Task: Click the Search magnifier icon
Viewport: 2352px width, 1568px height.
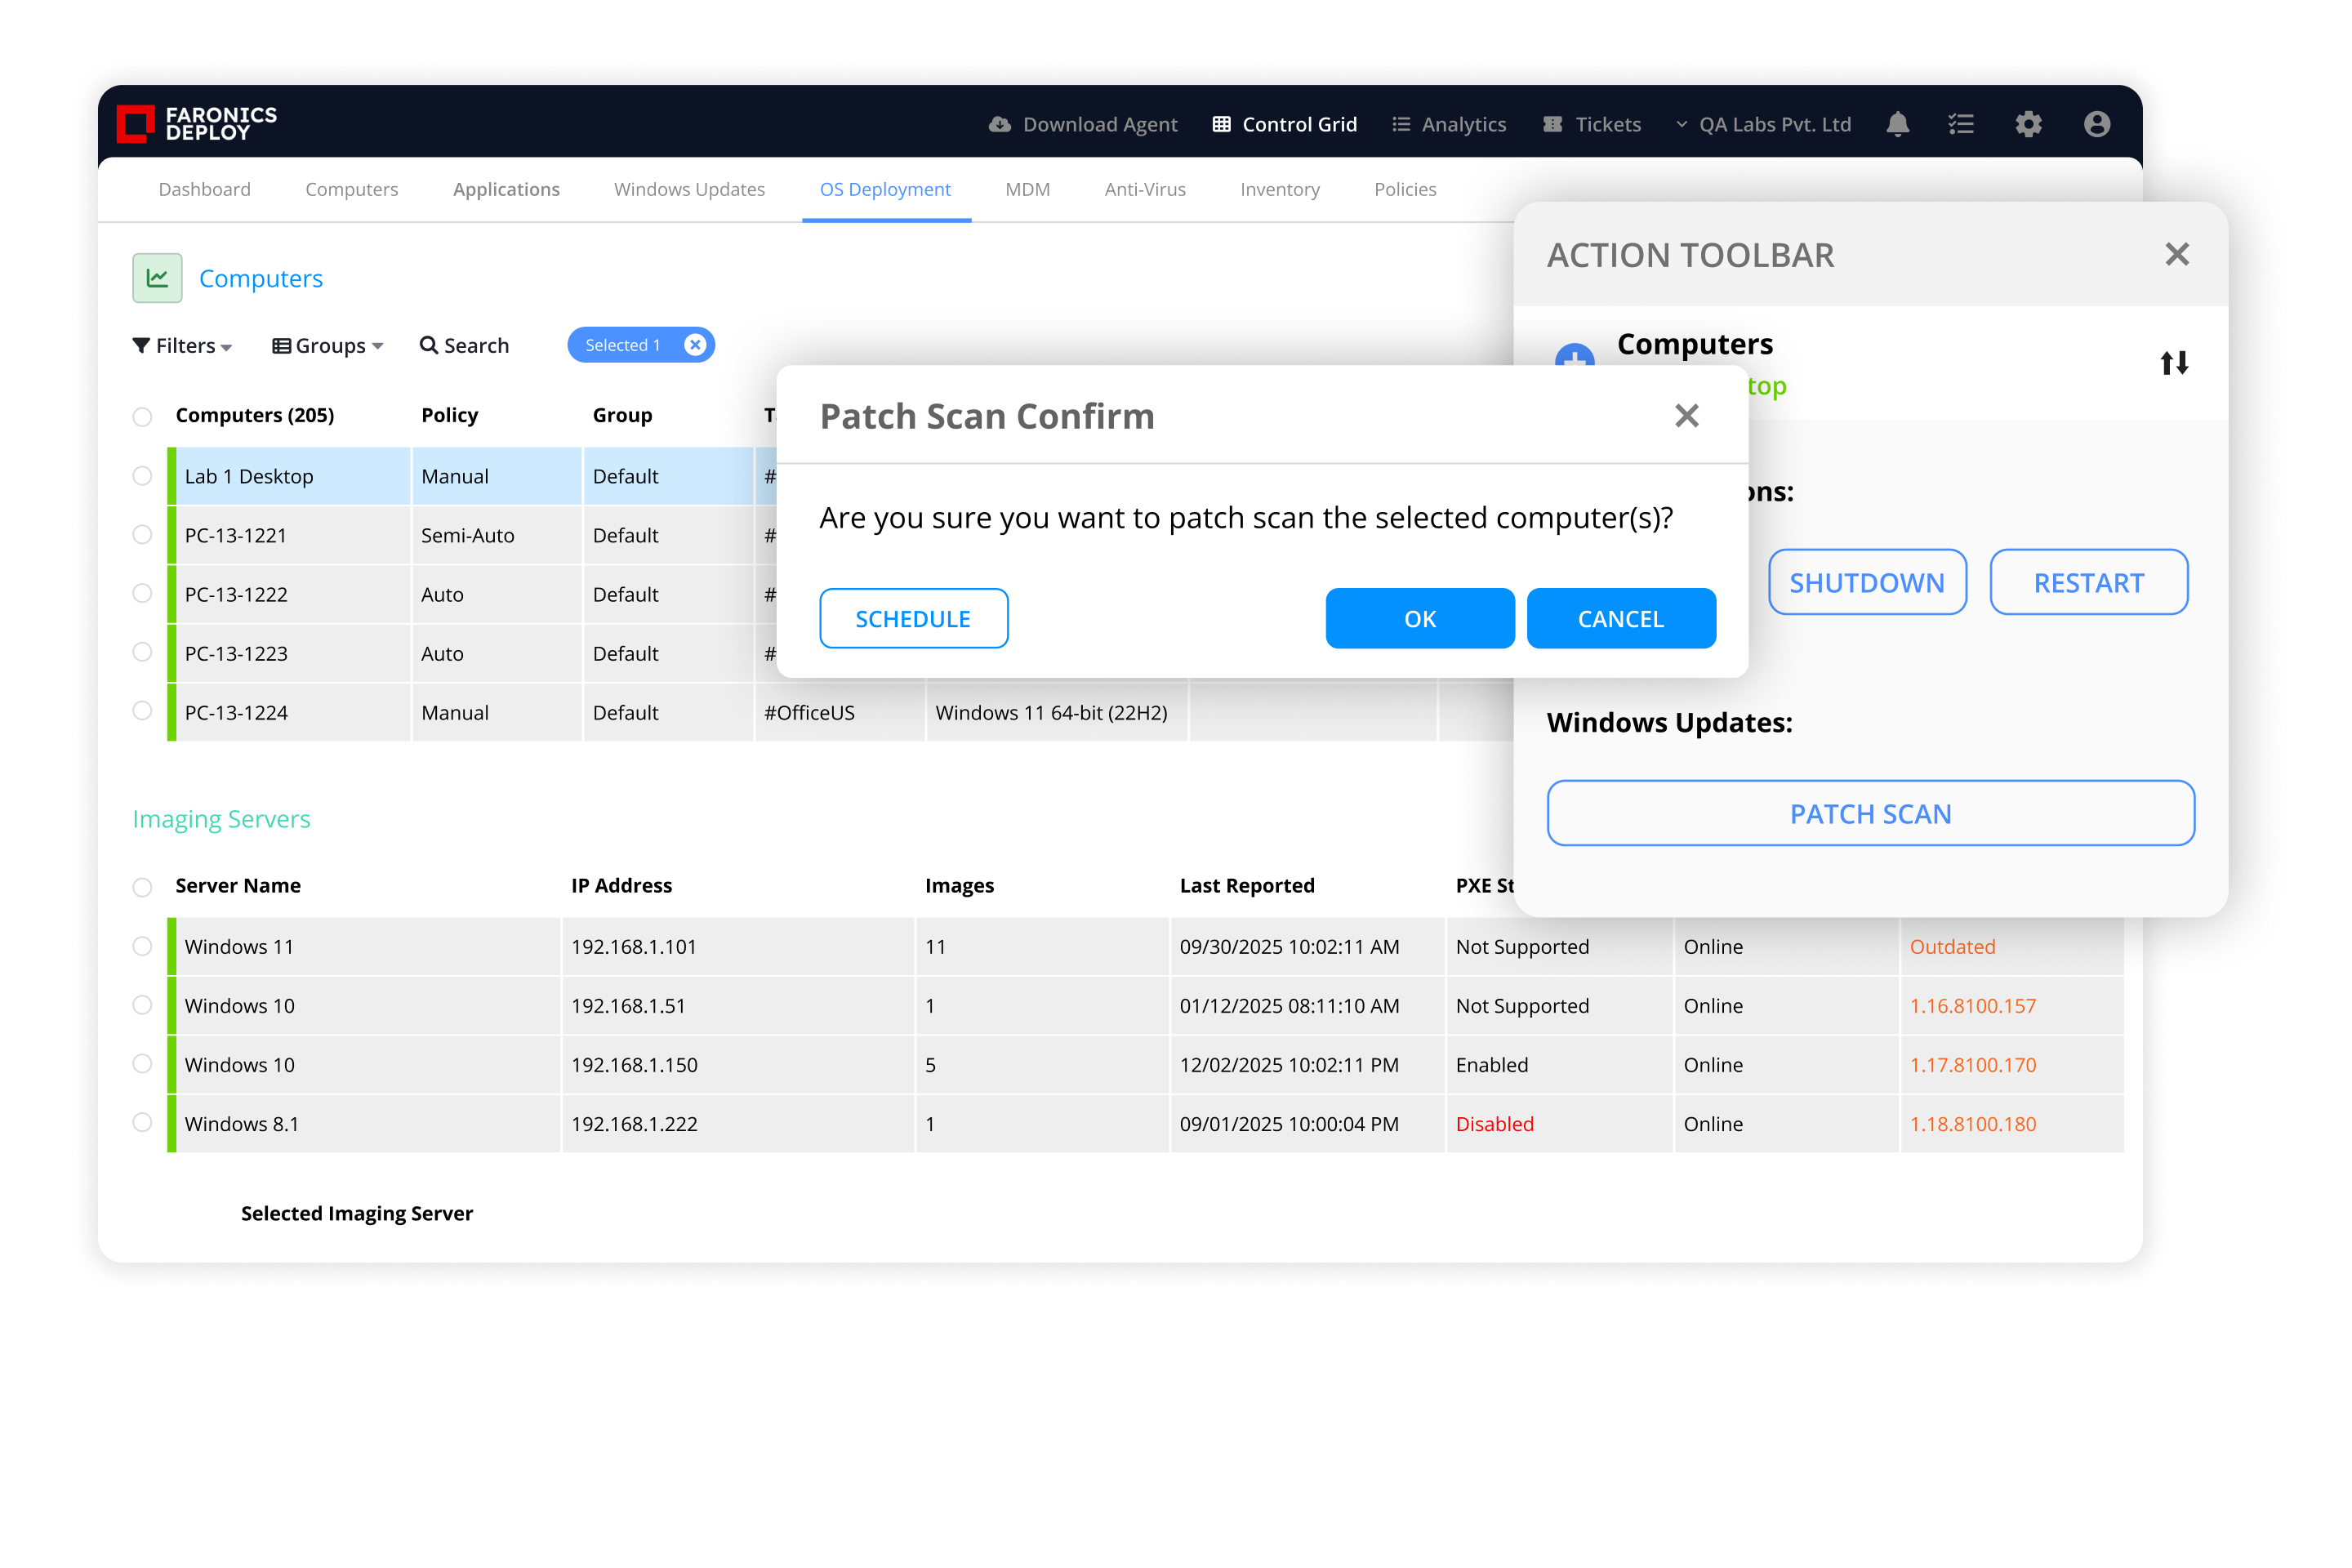Action: tap(428, 345)
